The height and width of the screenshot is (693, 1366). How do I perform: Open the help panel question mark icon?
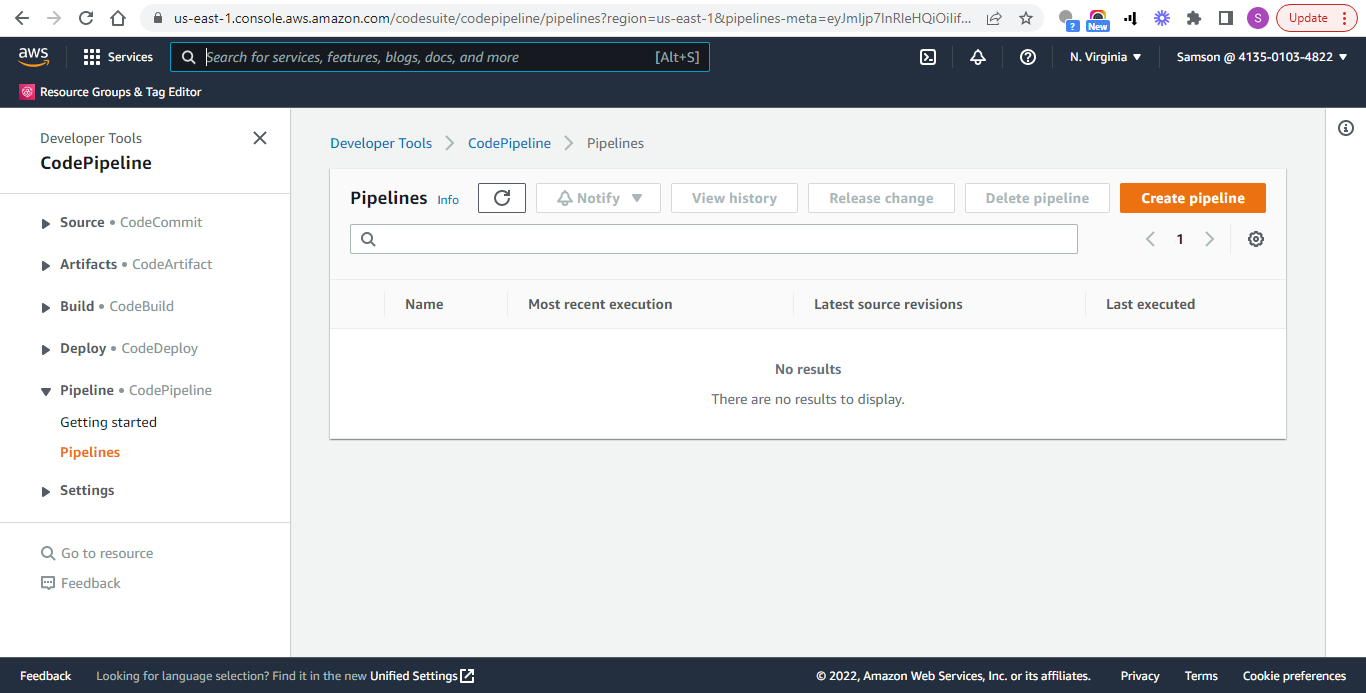click(x=1027, y=57)
